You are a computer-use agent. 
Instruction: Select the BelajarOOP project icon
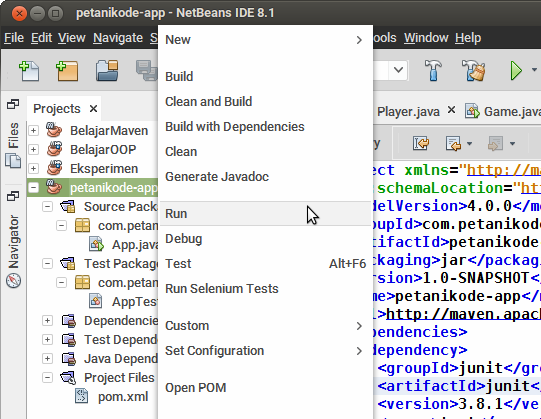tap(54, 149)
